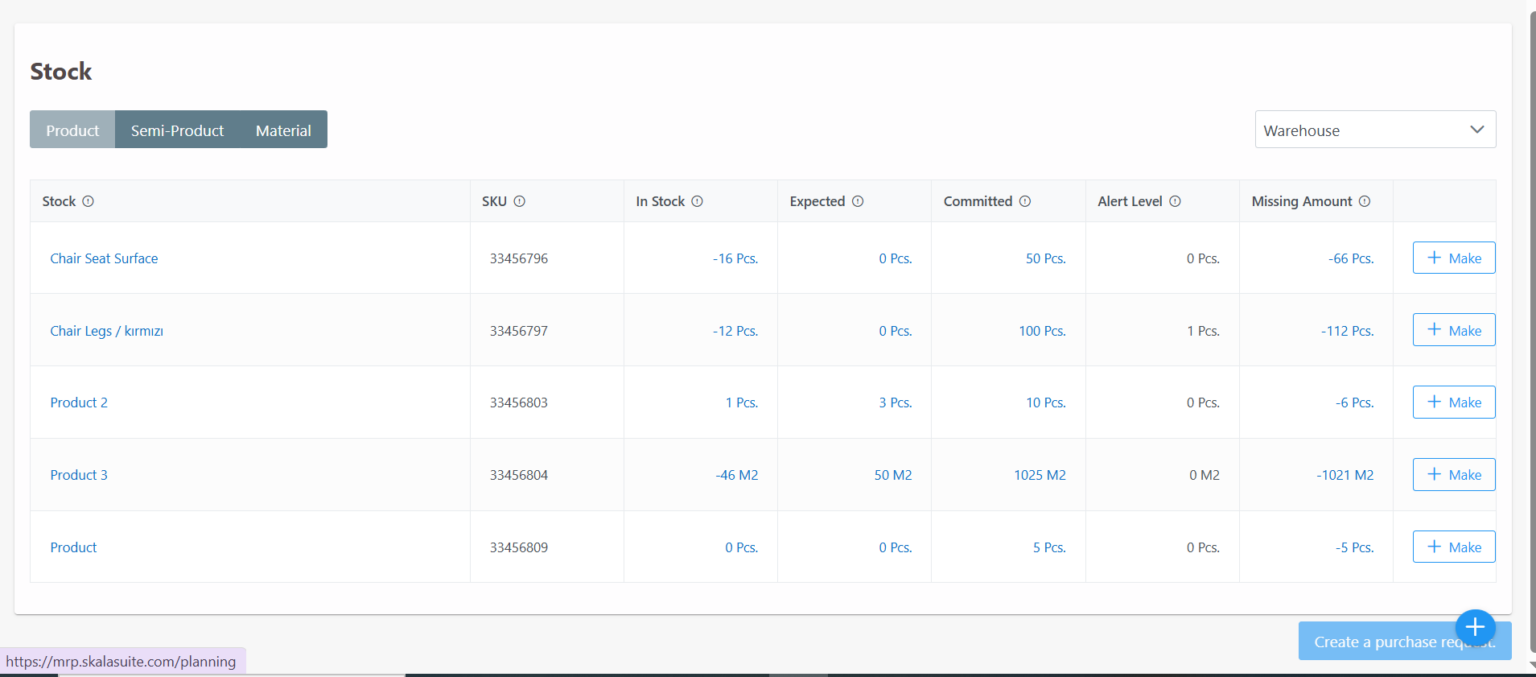
Task: Open the Chair Seat Surface stock item
Action: (x=104, y=258)
